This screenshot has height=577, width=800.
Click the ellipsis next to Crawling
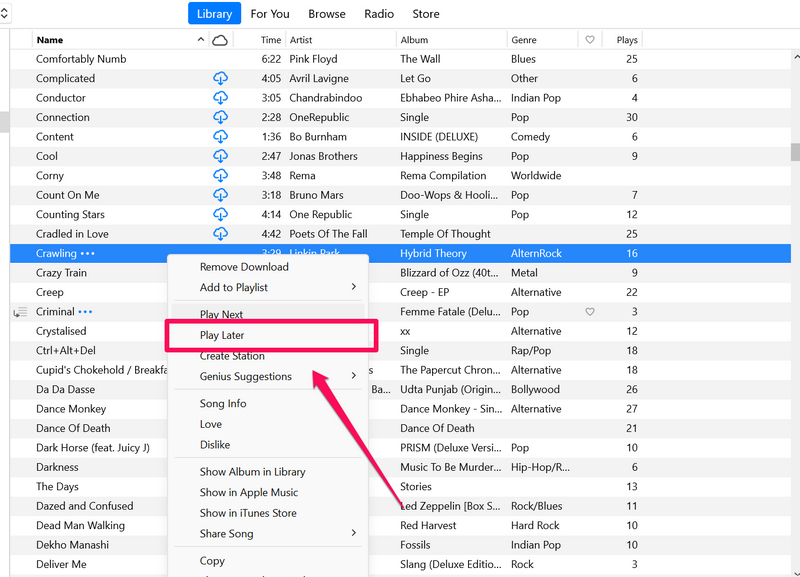click(88, 254)
